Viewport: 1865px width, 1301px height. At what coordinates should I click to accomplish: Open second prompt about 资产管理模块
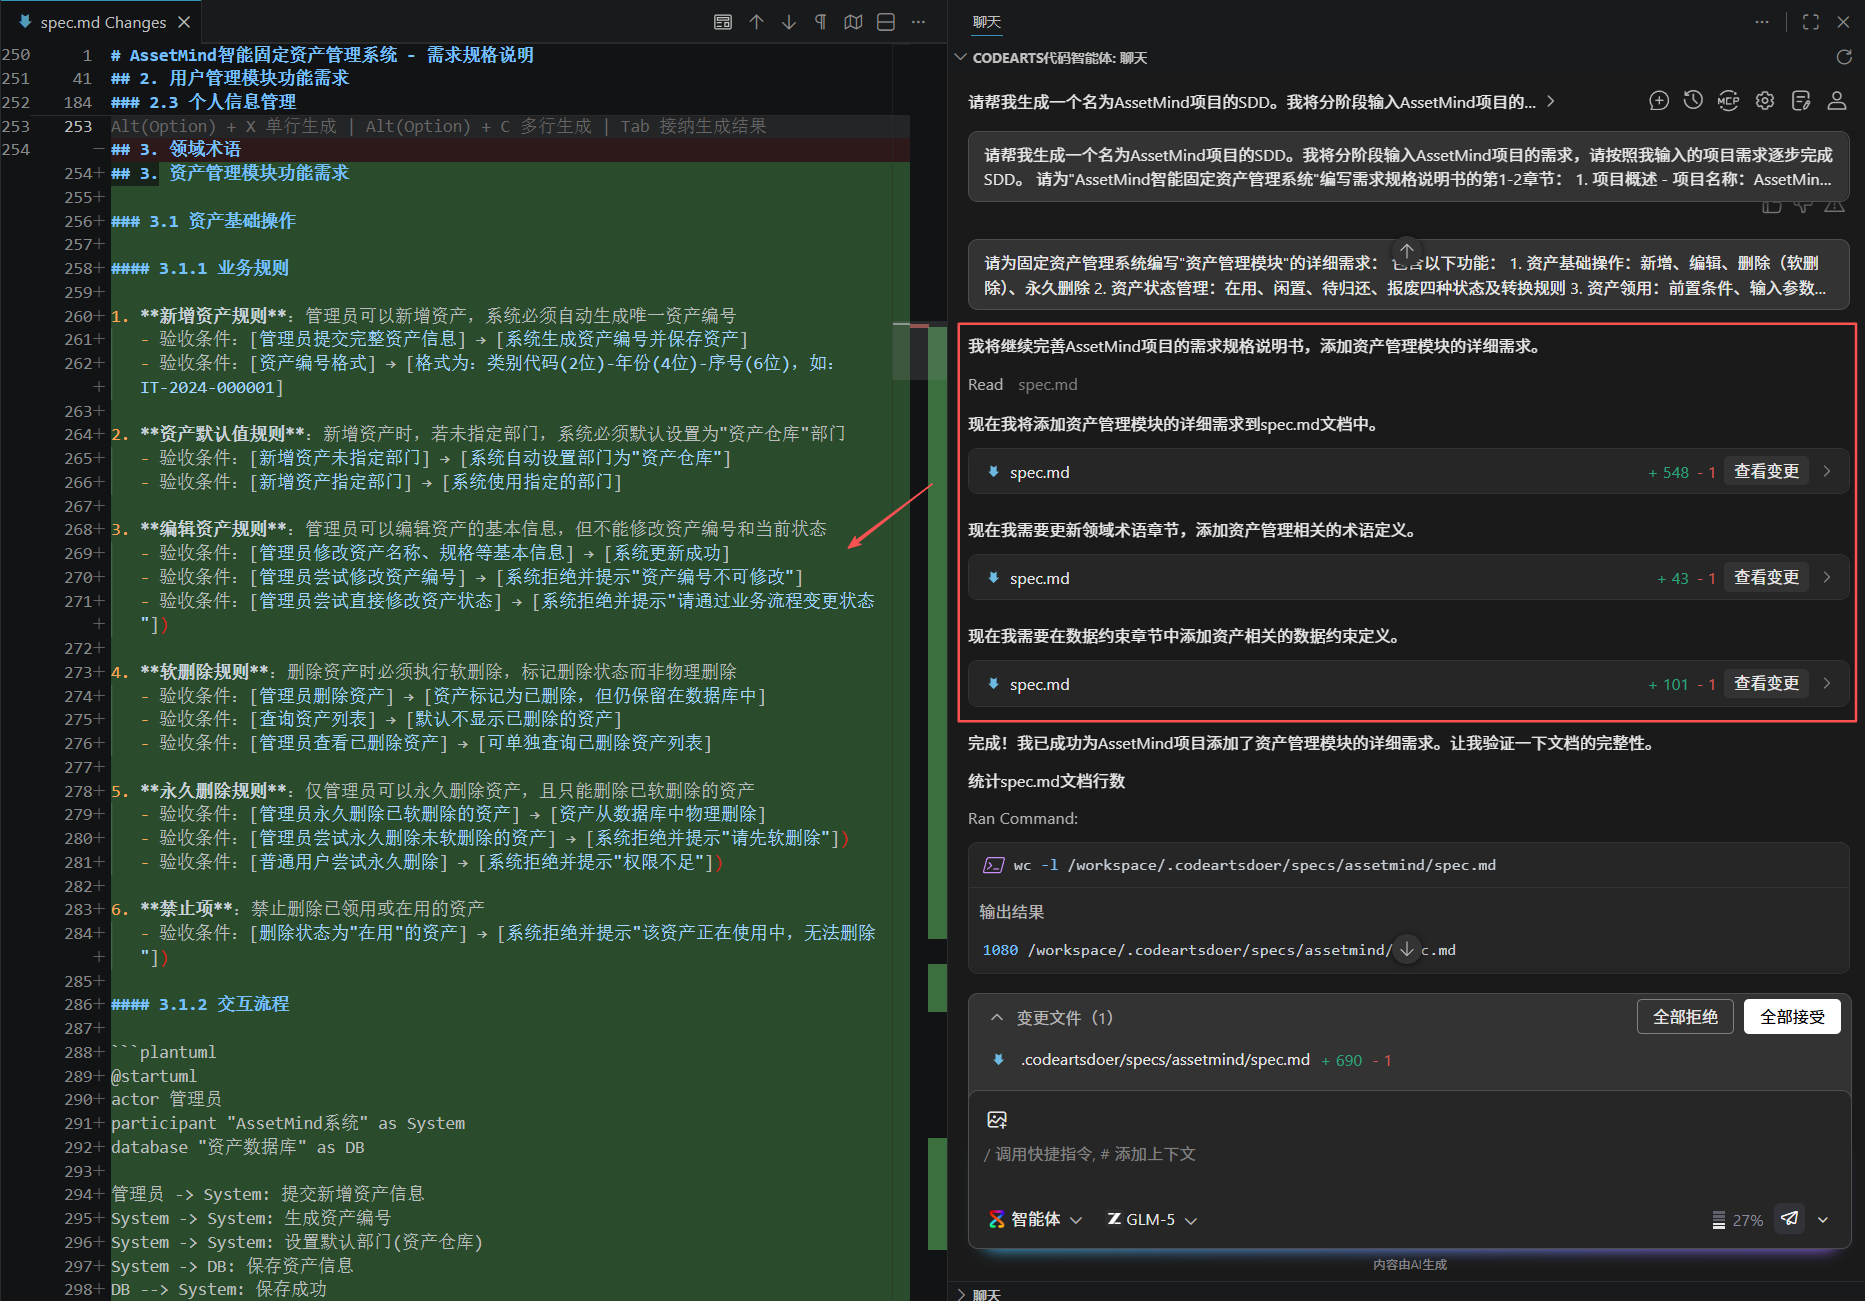1408,275
